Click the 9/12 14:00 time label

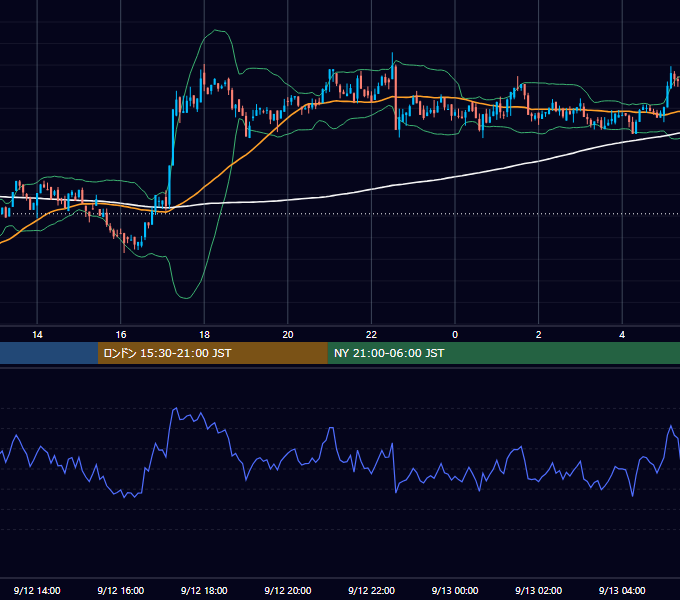[37, 590]
